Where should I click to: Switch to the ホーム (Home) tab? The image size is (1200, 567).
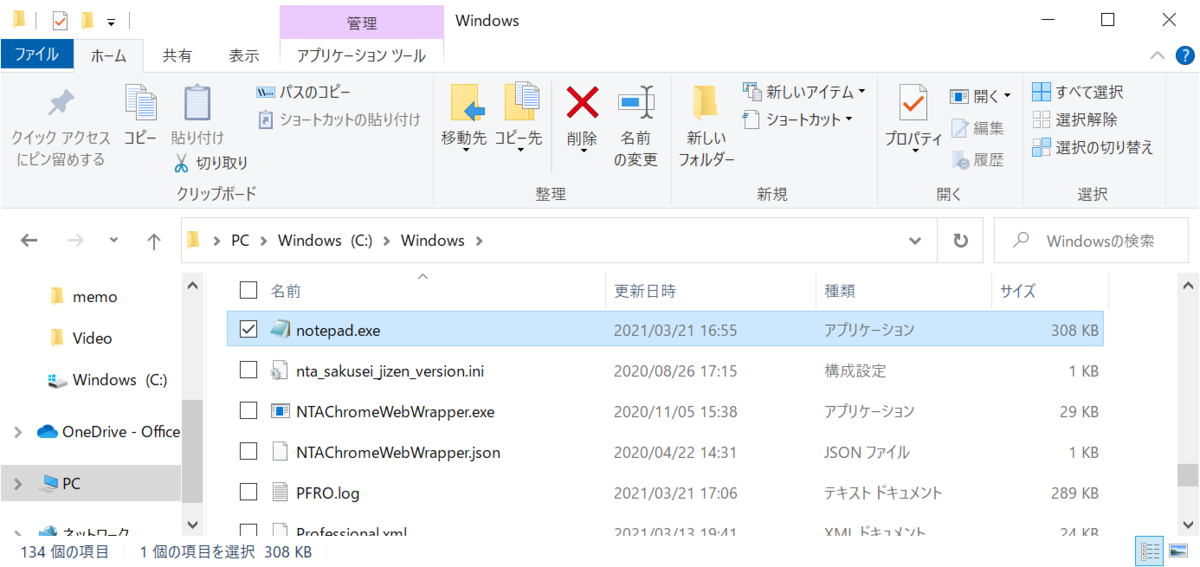click(109, 56)
